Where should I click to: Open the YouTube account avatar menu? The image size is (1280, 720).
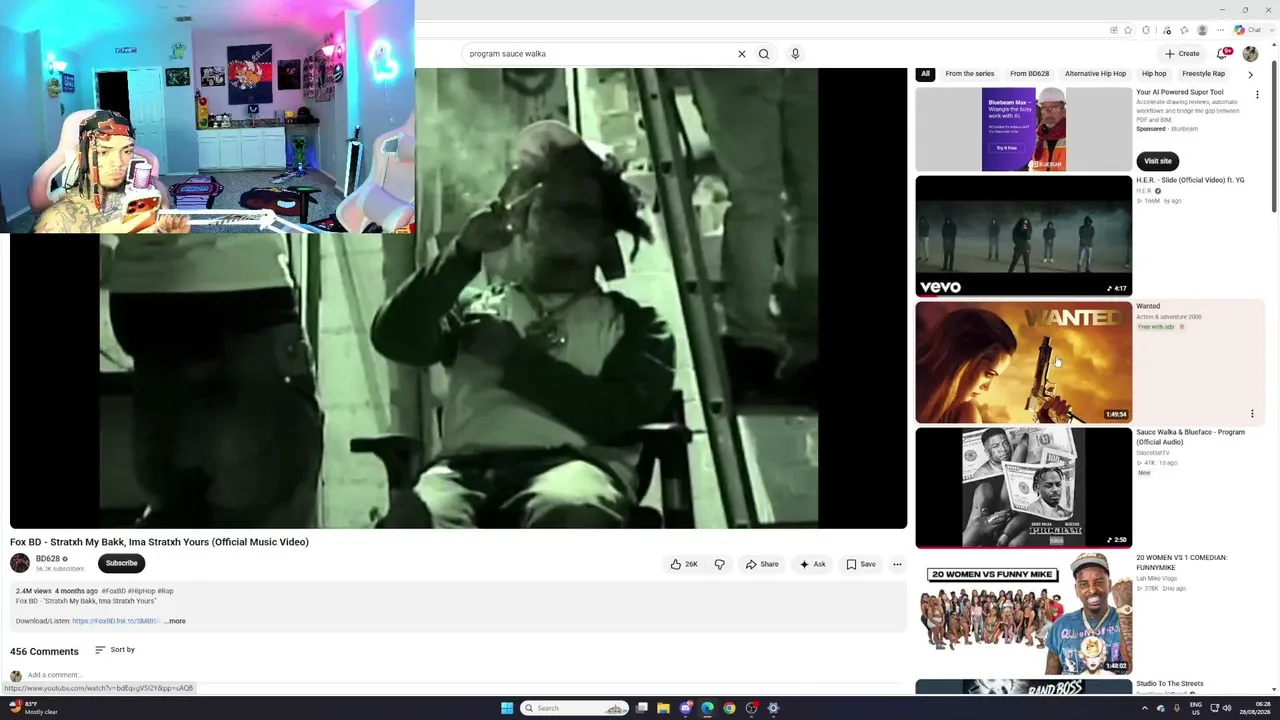coord(1250,54)
